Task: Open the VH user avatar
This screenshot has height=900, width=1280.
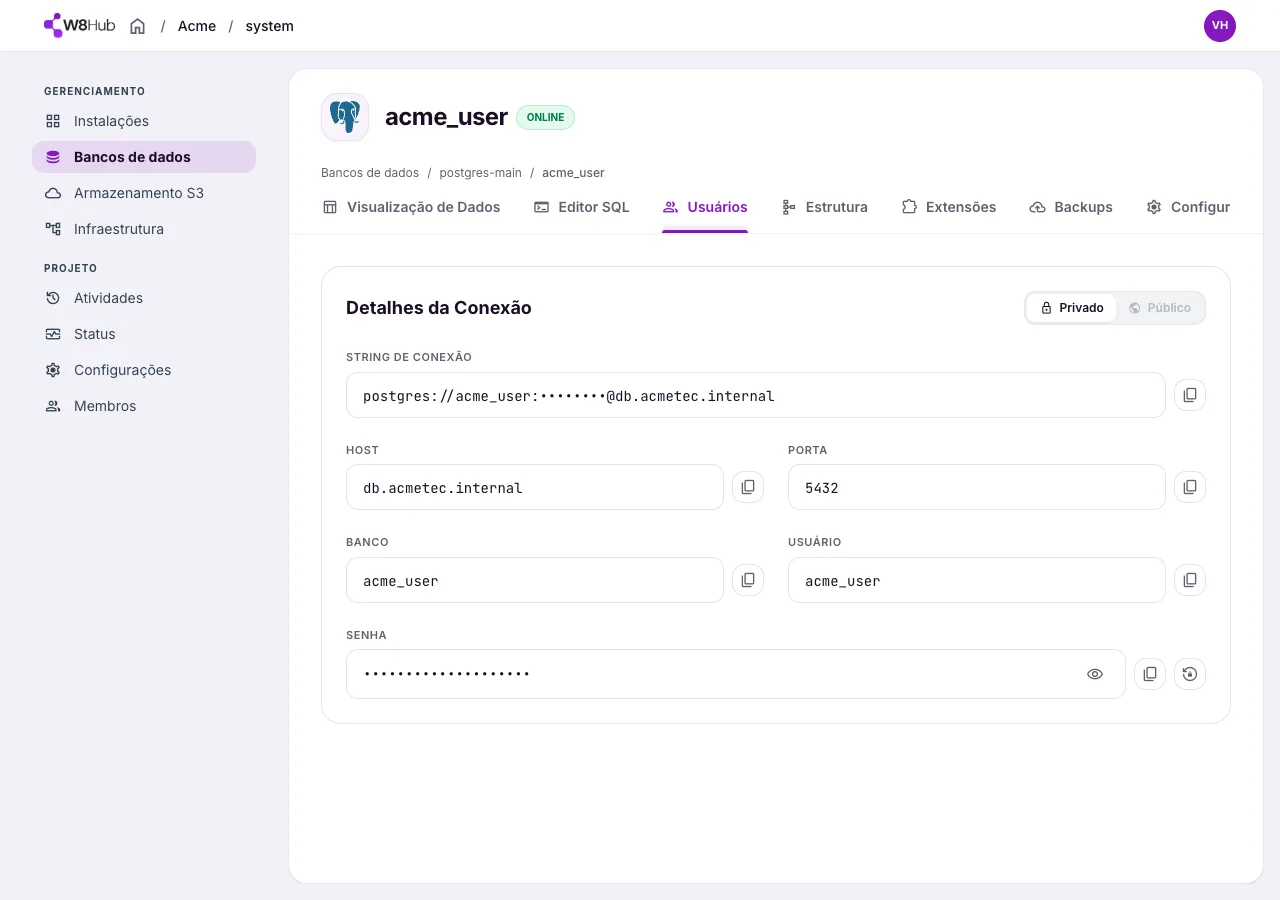Action: click(x=1220, y=26)
